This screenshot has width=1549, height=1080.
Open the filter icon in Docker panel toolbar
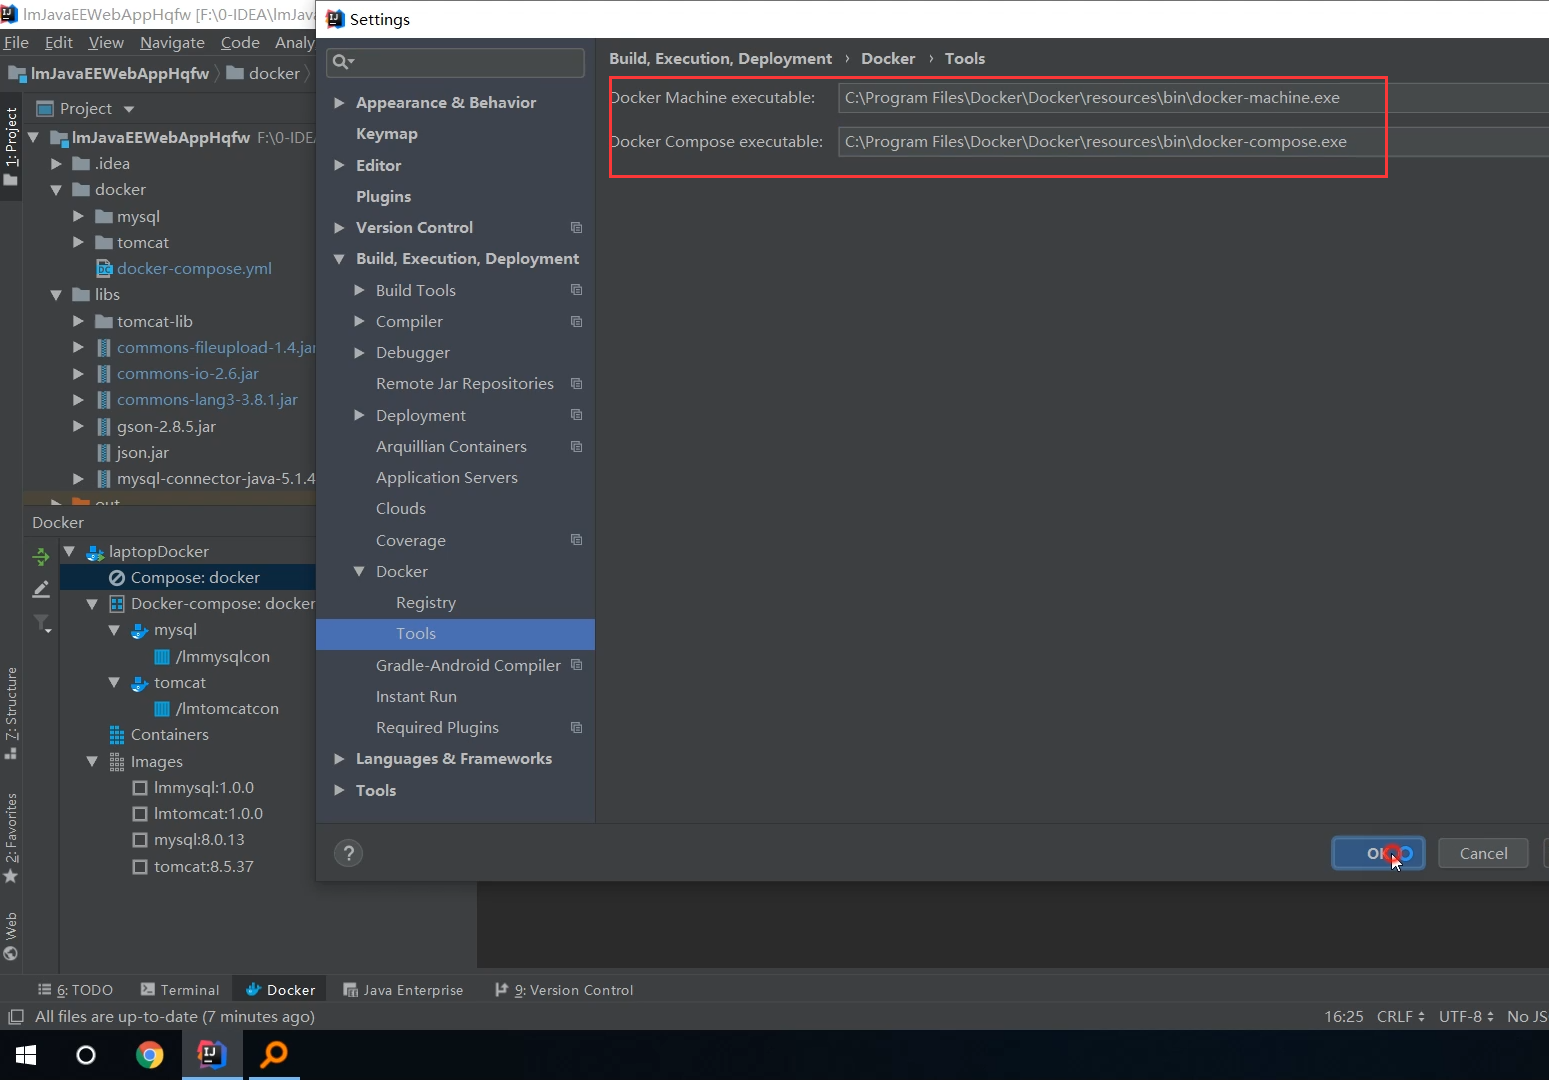[x=41, y=623]
